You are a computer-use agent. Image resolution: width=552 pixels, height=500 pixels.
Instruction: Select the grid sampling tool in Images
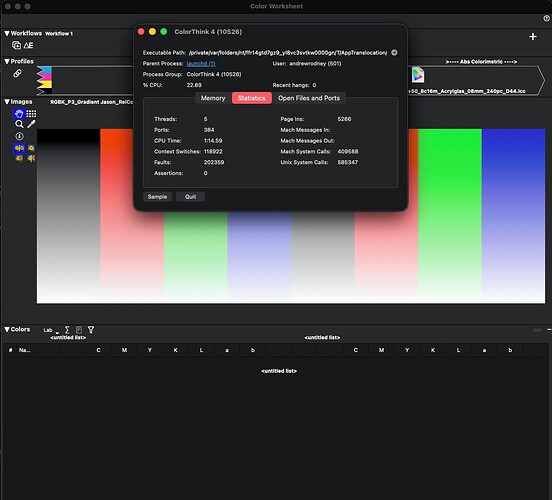[x=31, y=113]
